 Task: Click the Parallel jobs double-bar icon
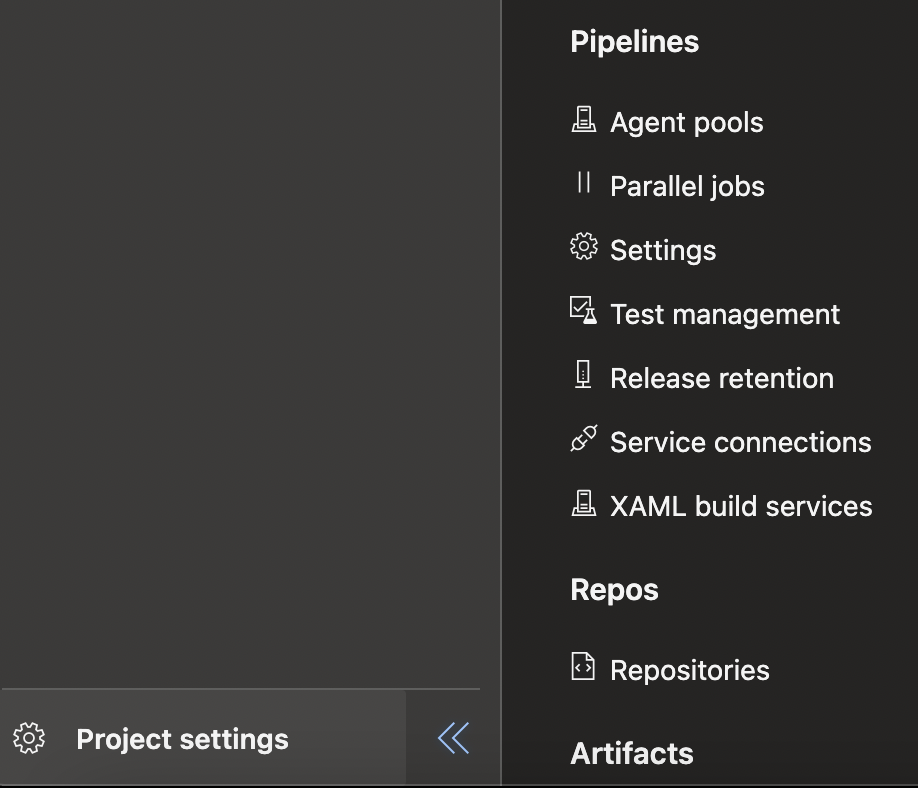583,184
